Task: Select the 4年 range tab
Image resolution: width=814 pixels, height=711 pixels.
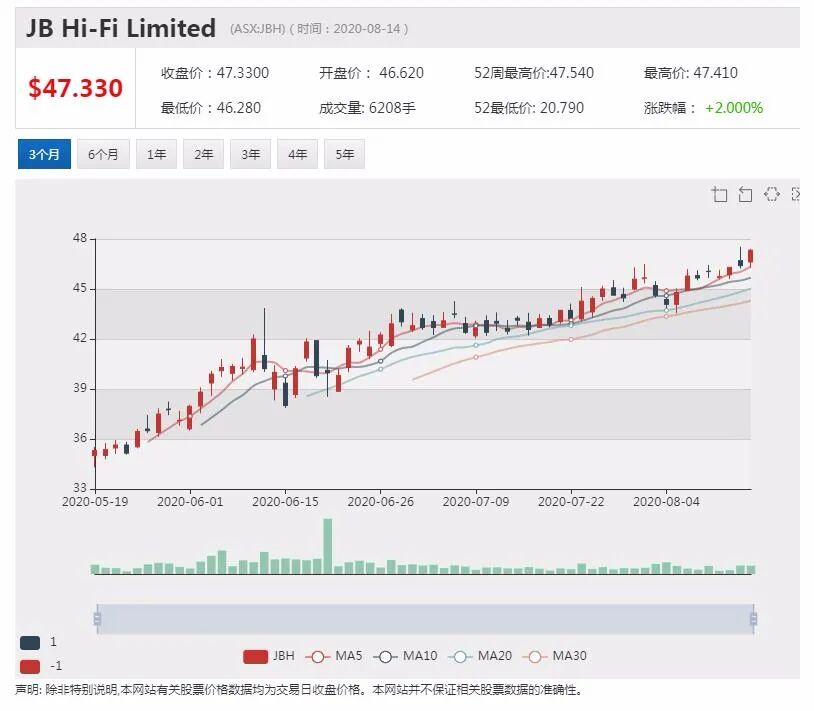Action: point(297,154)
